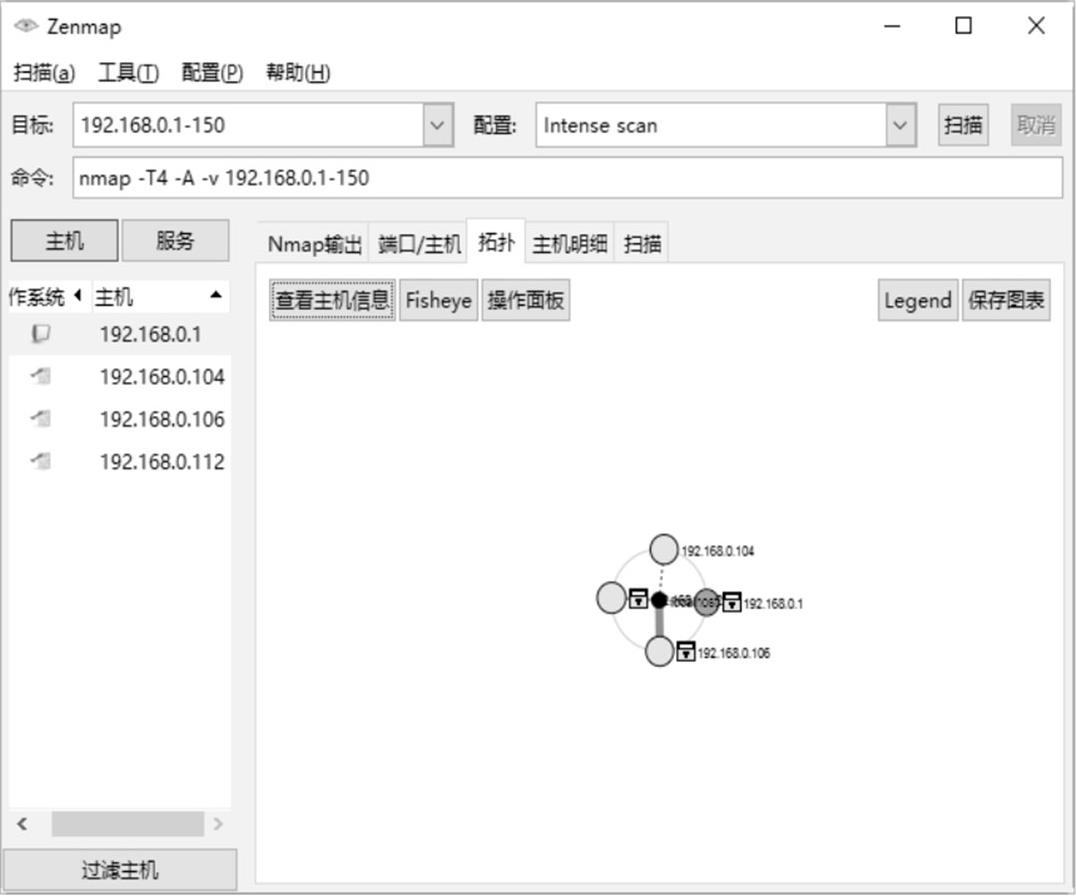
Task: Sort hosts using the 主机 column sort arrow
Action: click(215, 295)
